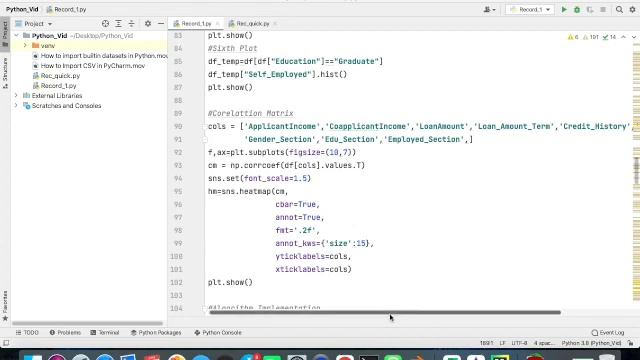Fold the code block at line 104
Viewport: 640px width, 360px height.
click(x=205, y=308)
